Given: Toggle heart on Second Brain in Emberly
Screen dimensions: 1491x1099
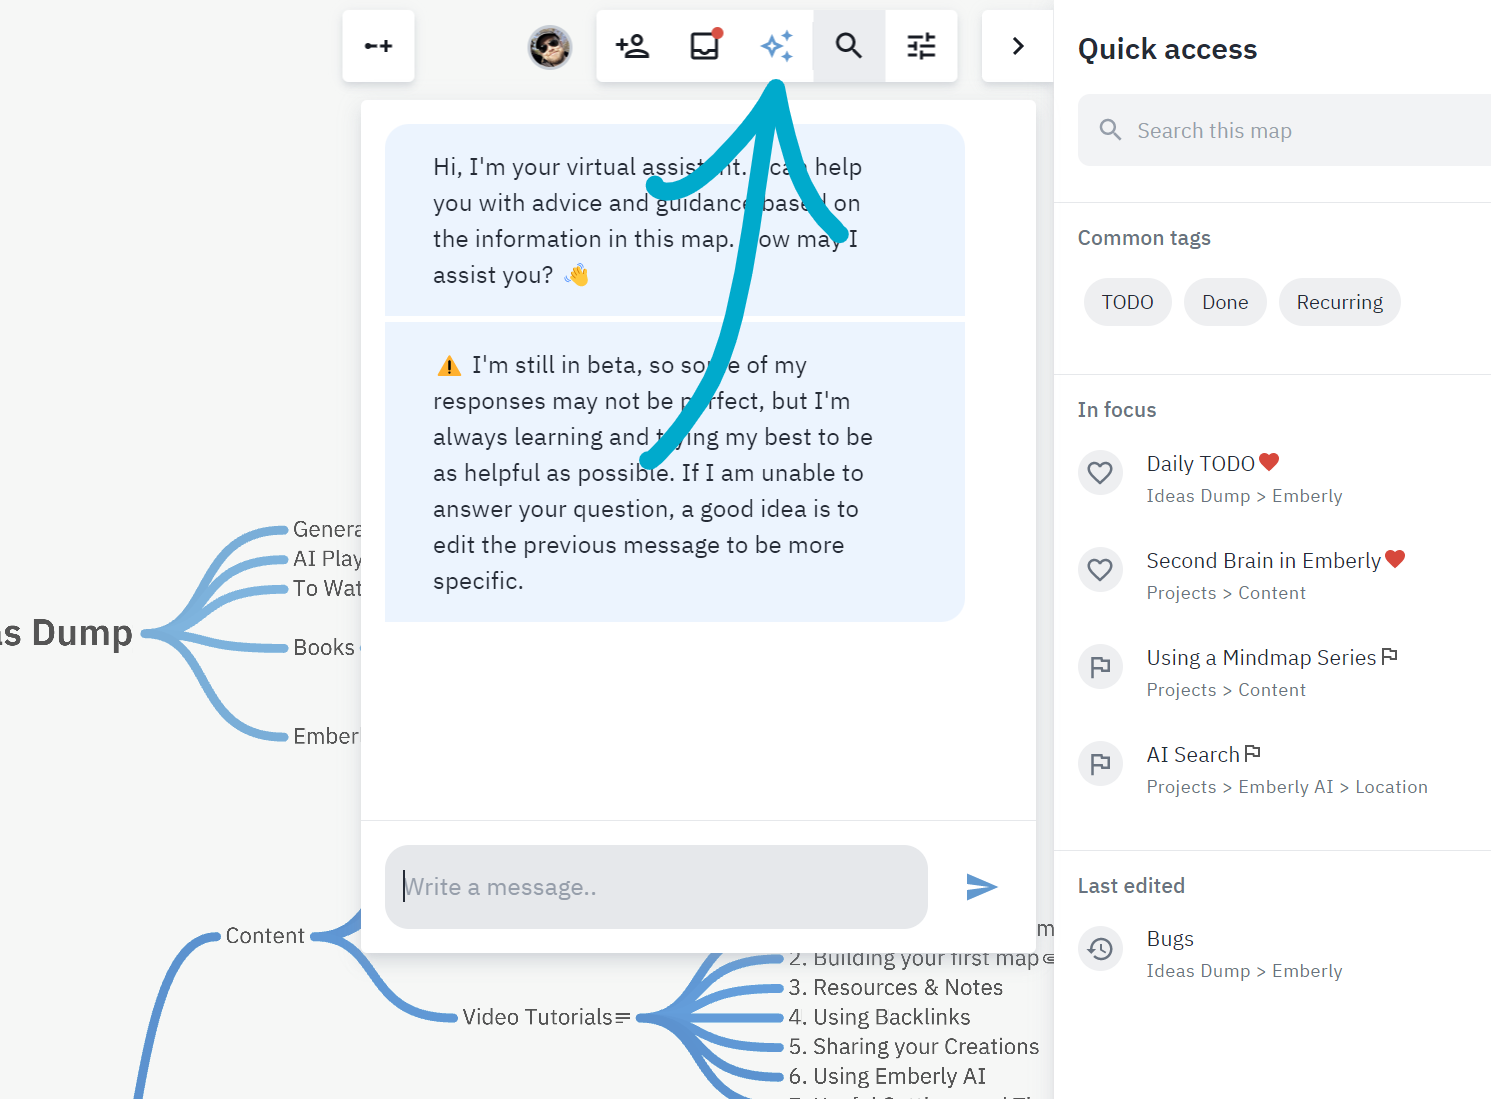Looking at the screenshot, I should [1100, 570].
